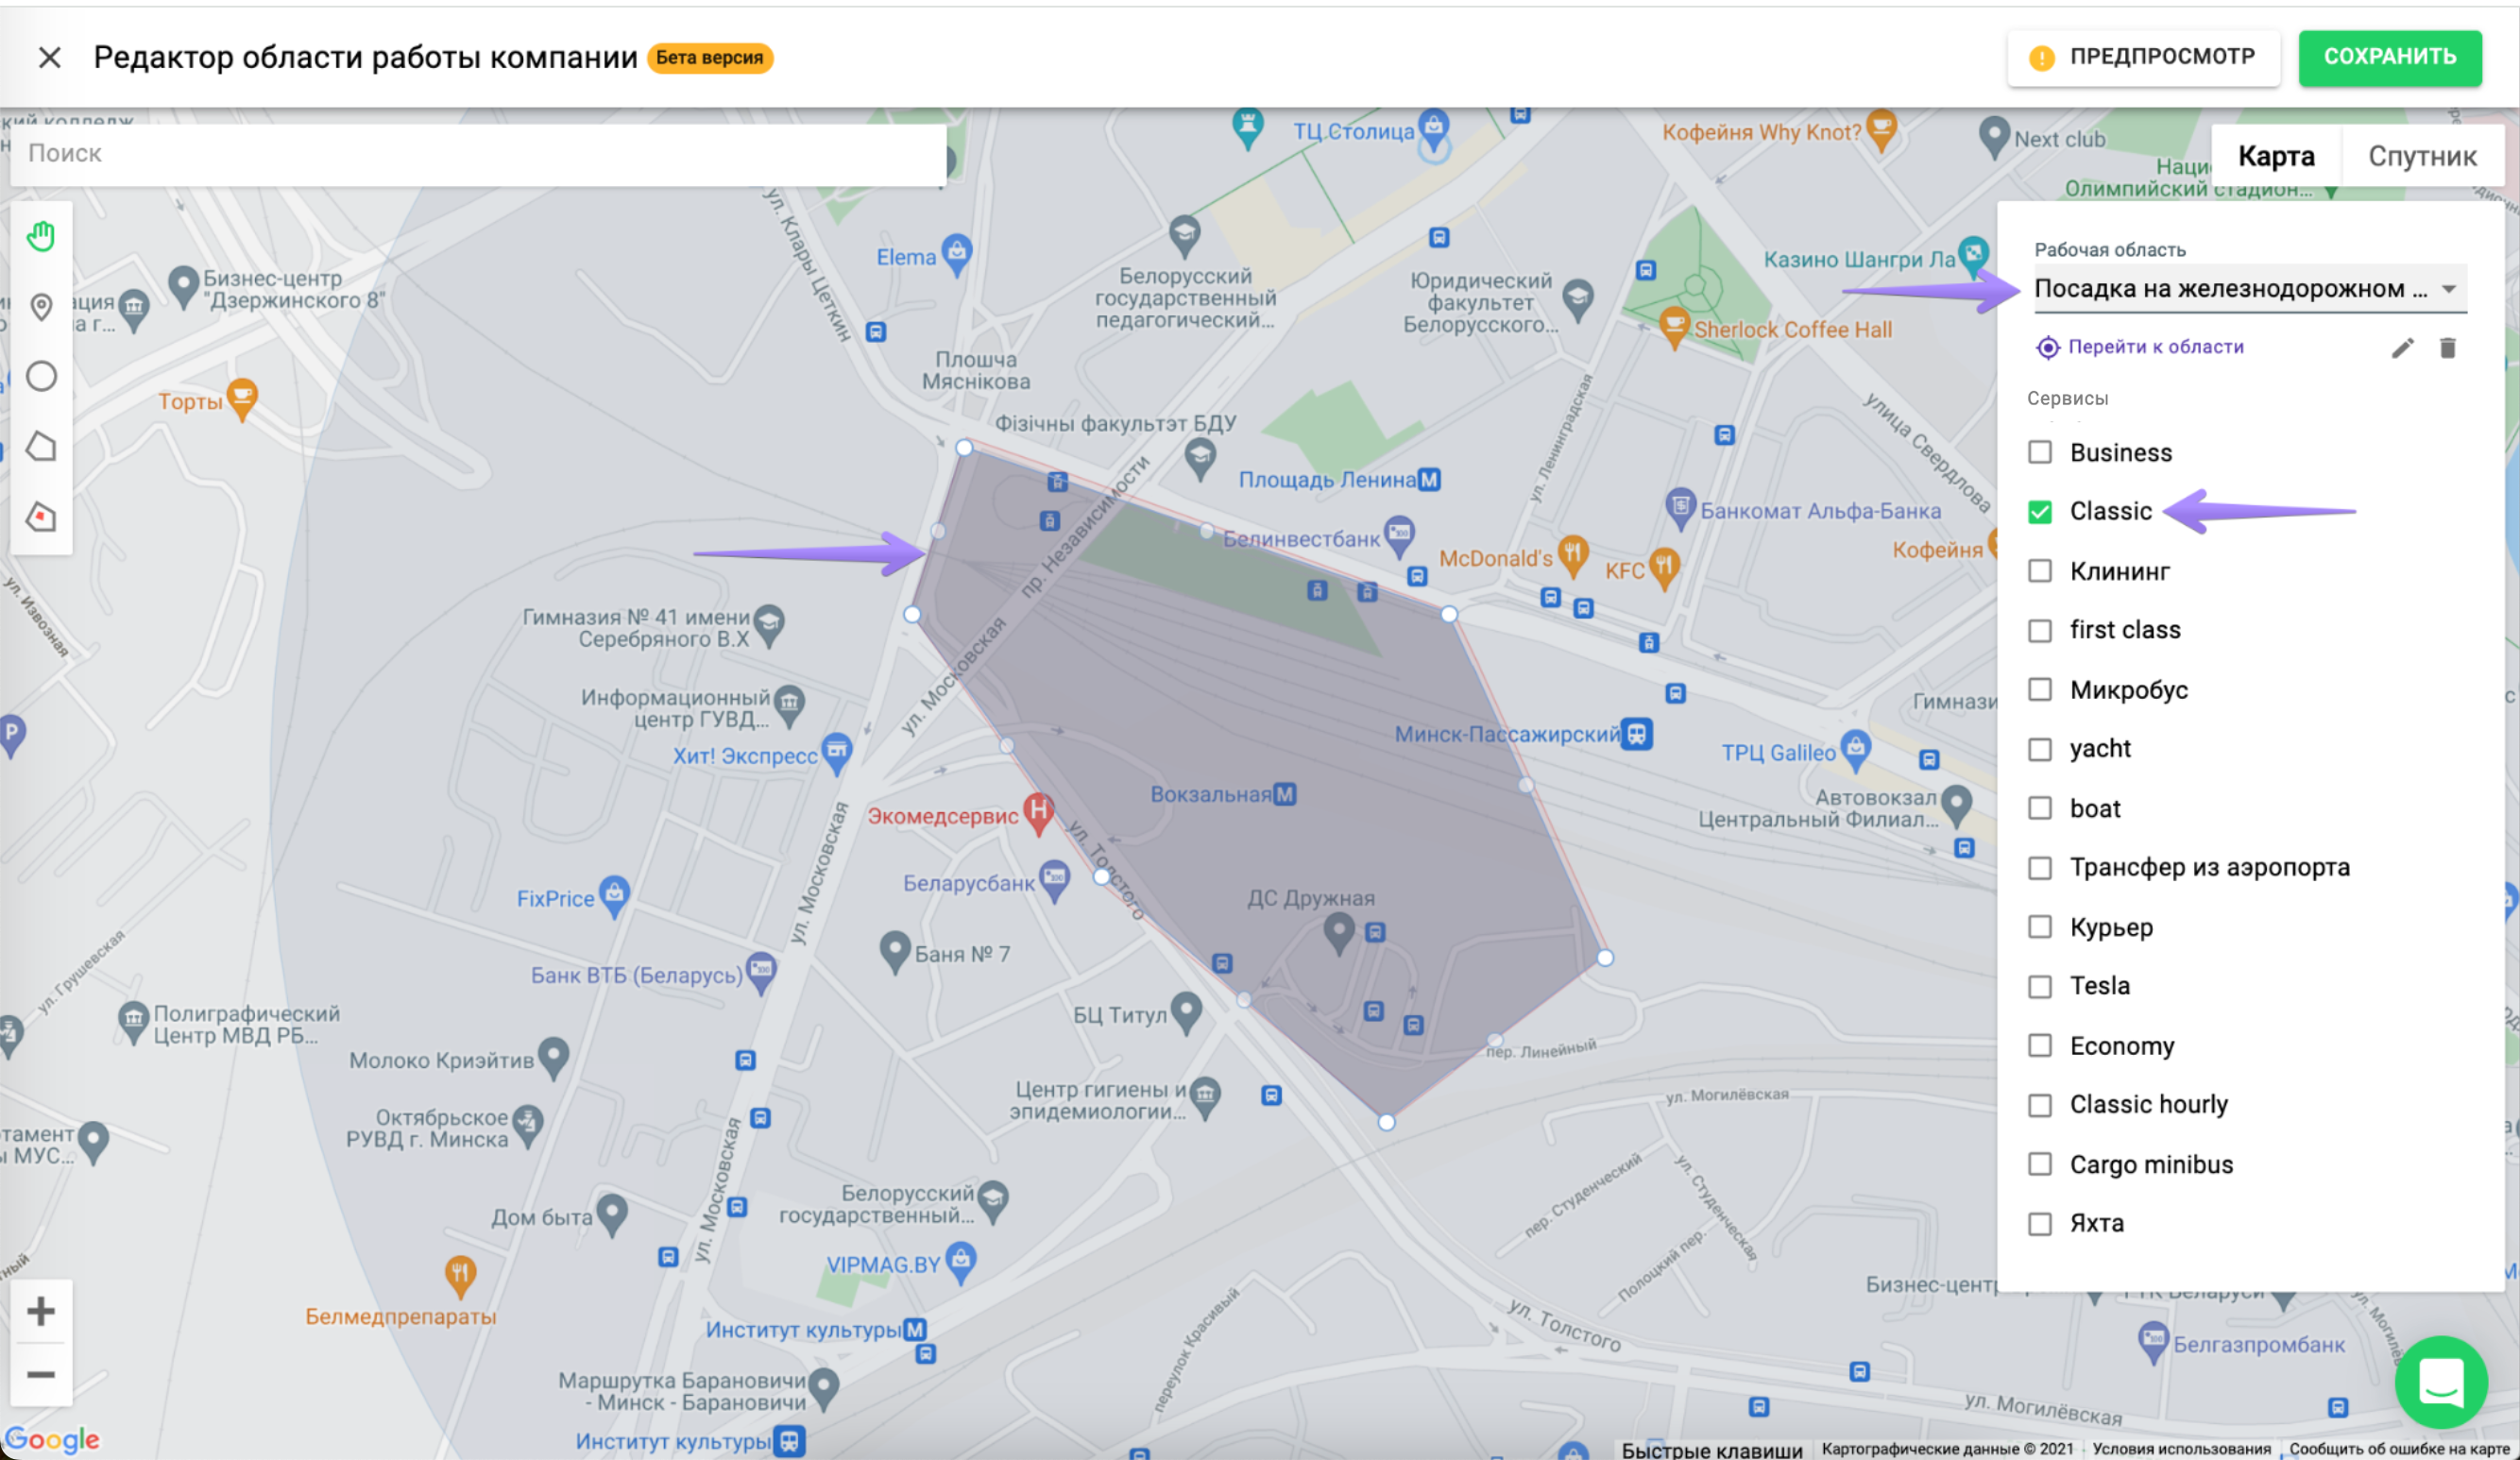Open the green chat support widget
Screen dimensions: 2520x1460
[x=2440, y=1382]
